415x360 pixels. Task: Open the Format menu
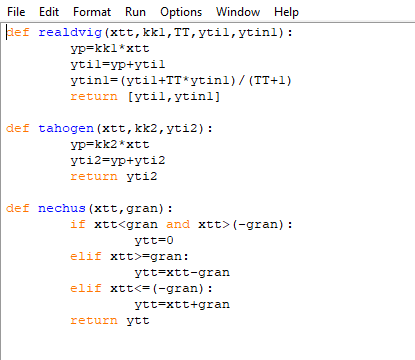[92, 12]
